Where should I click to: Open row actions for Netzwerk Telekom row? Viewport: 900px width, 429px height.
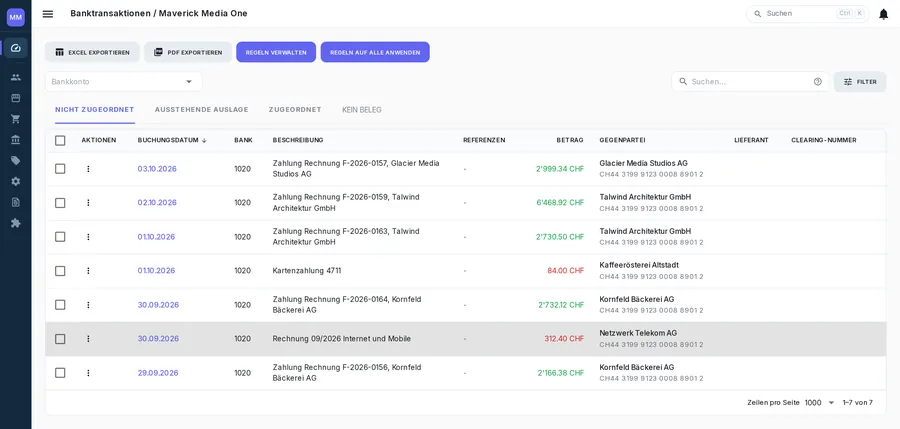tap(88, 339)
